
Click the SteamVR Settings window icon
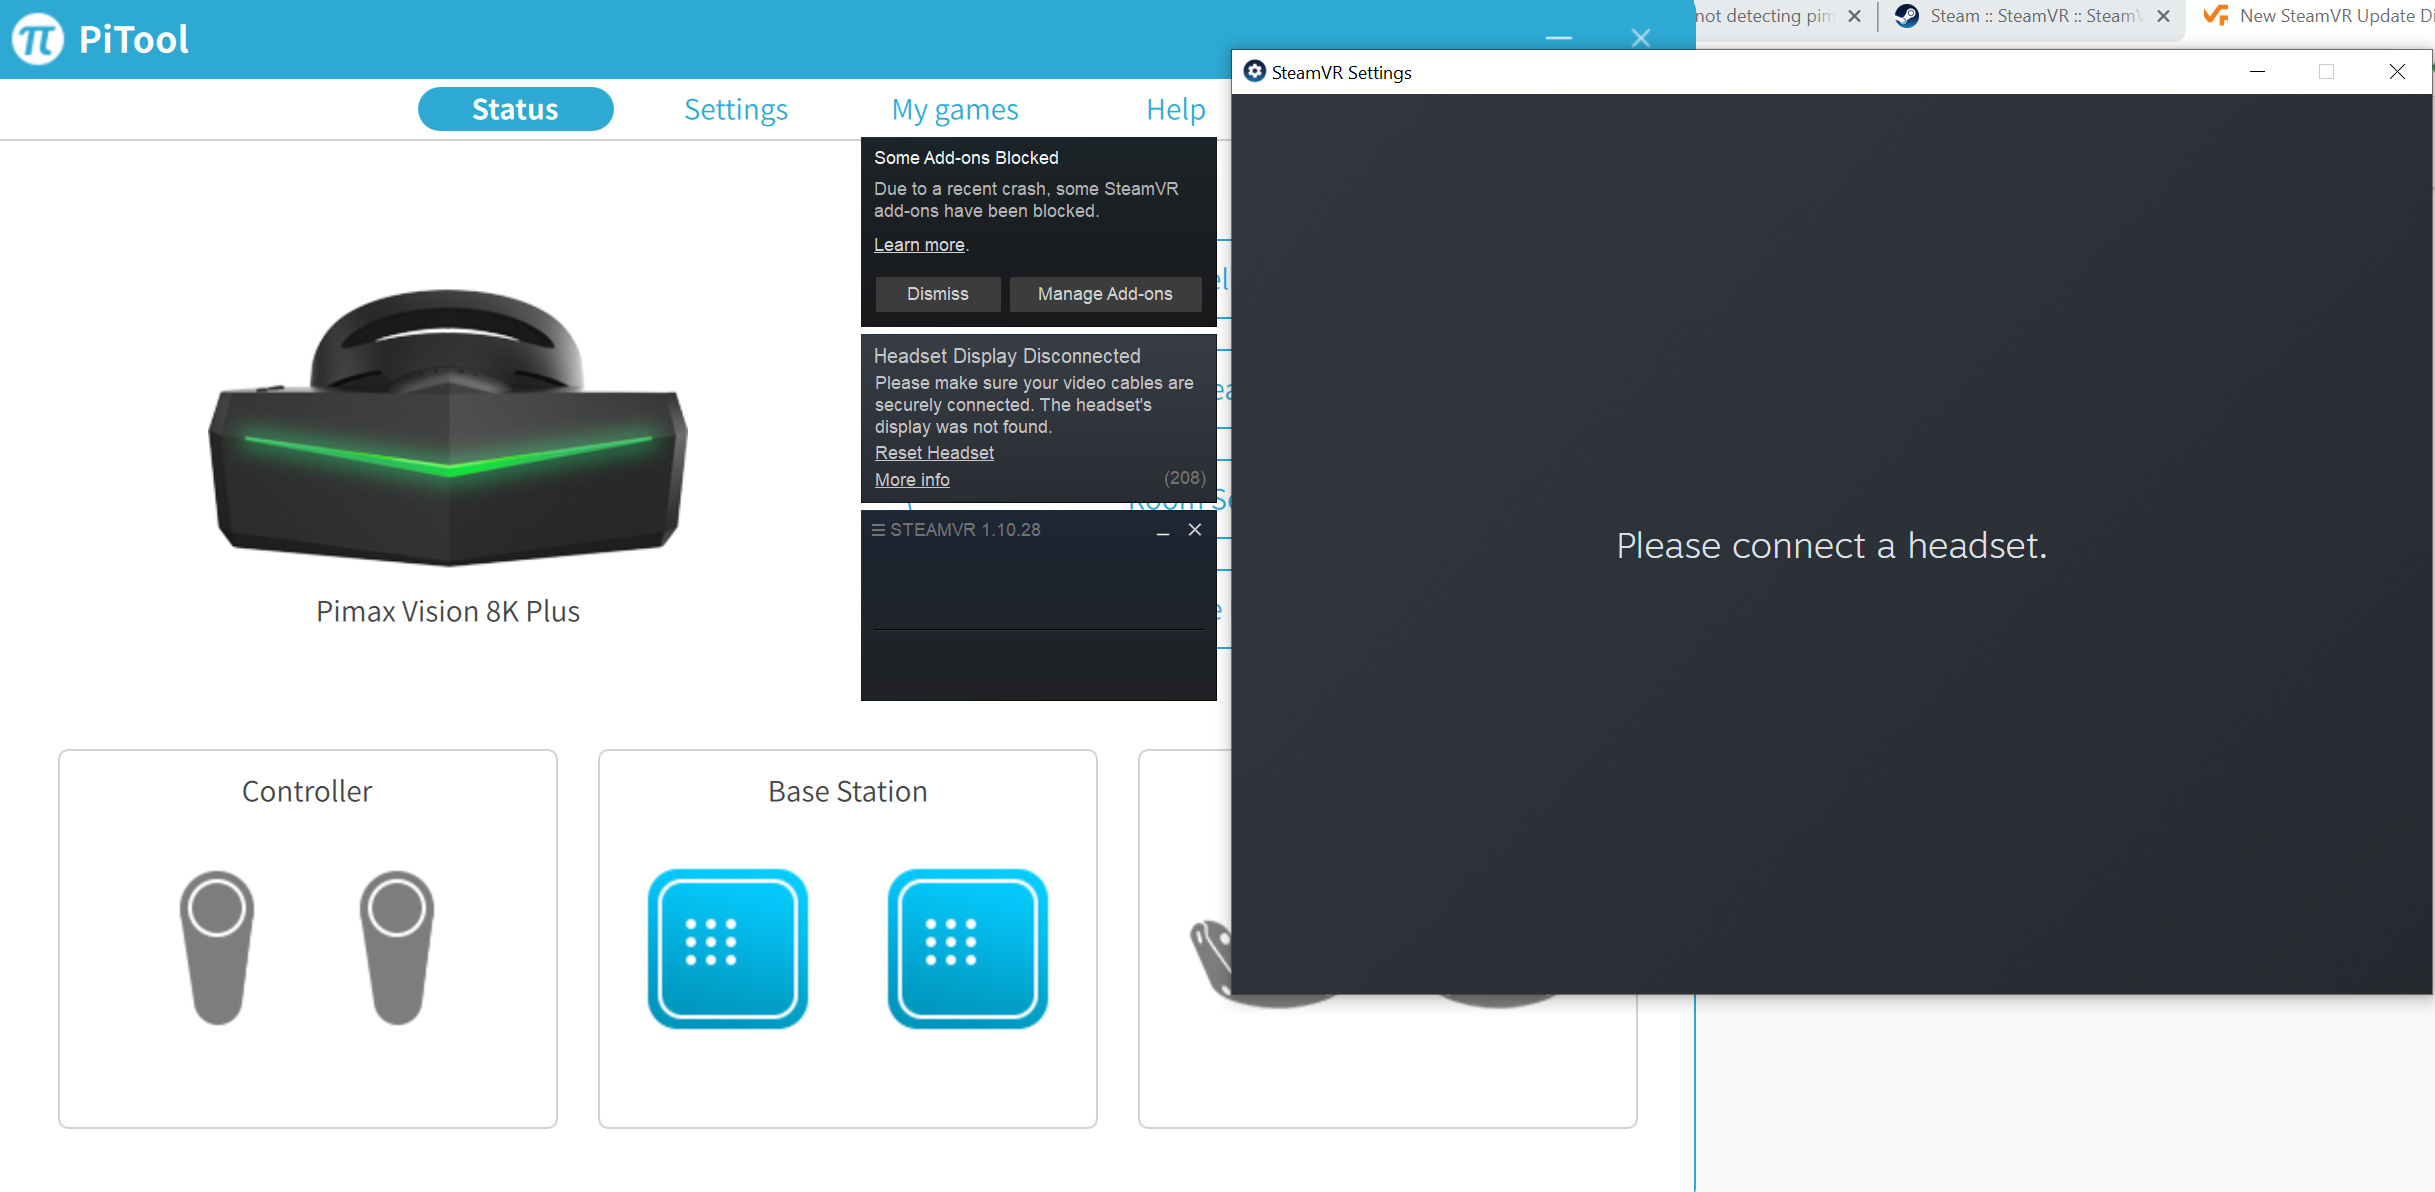[1254, 72]
